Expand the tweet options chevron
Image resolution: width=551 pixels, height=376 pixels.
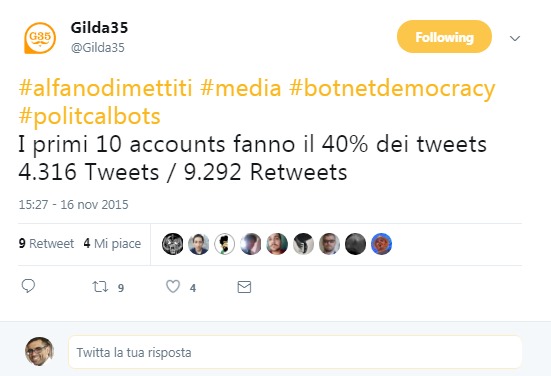(x=515, y=38)
